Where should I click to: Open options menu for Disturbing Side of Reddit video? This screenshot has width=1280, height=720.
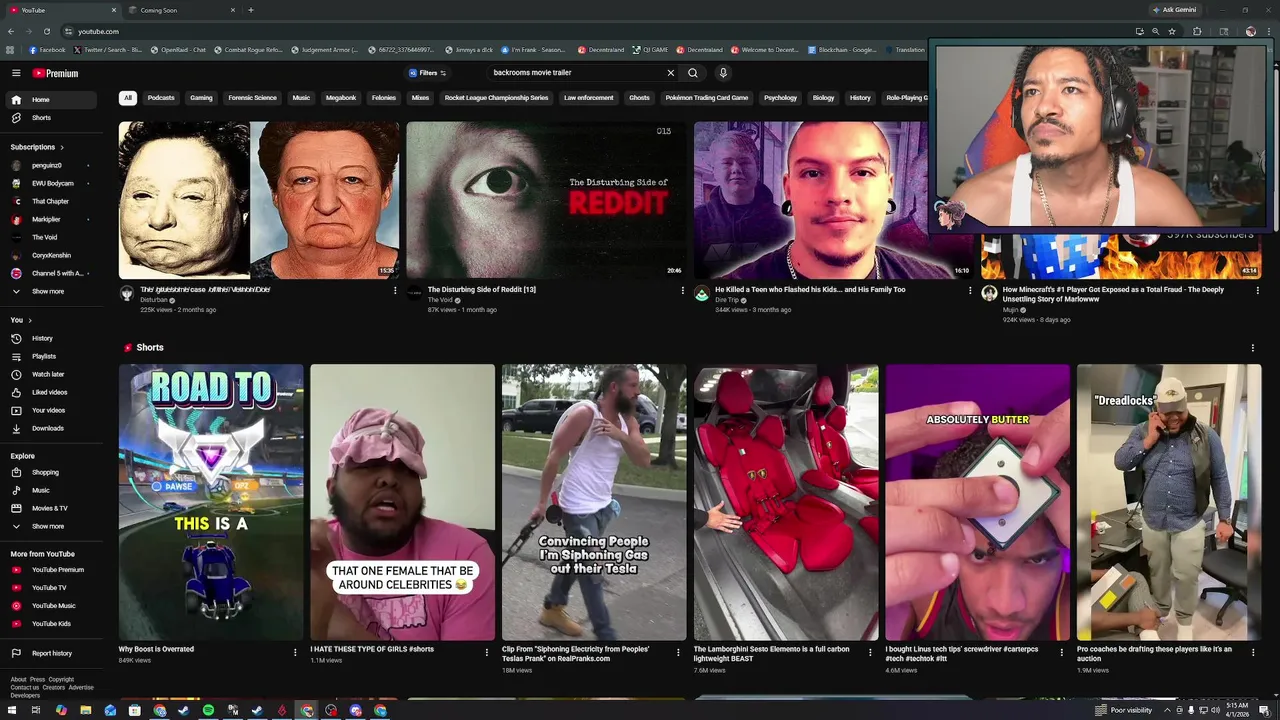tap(683, 291)
